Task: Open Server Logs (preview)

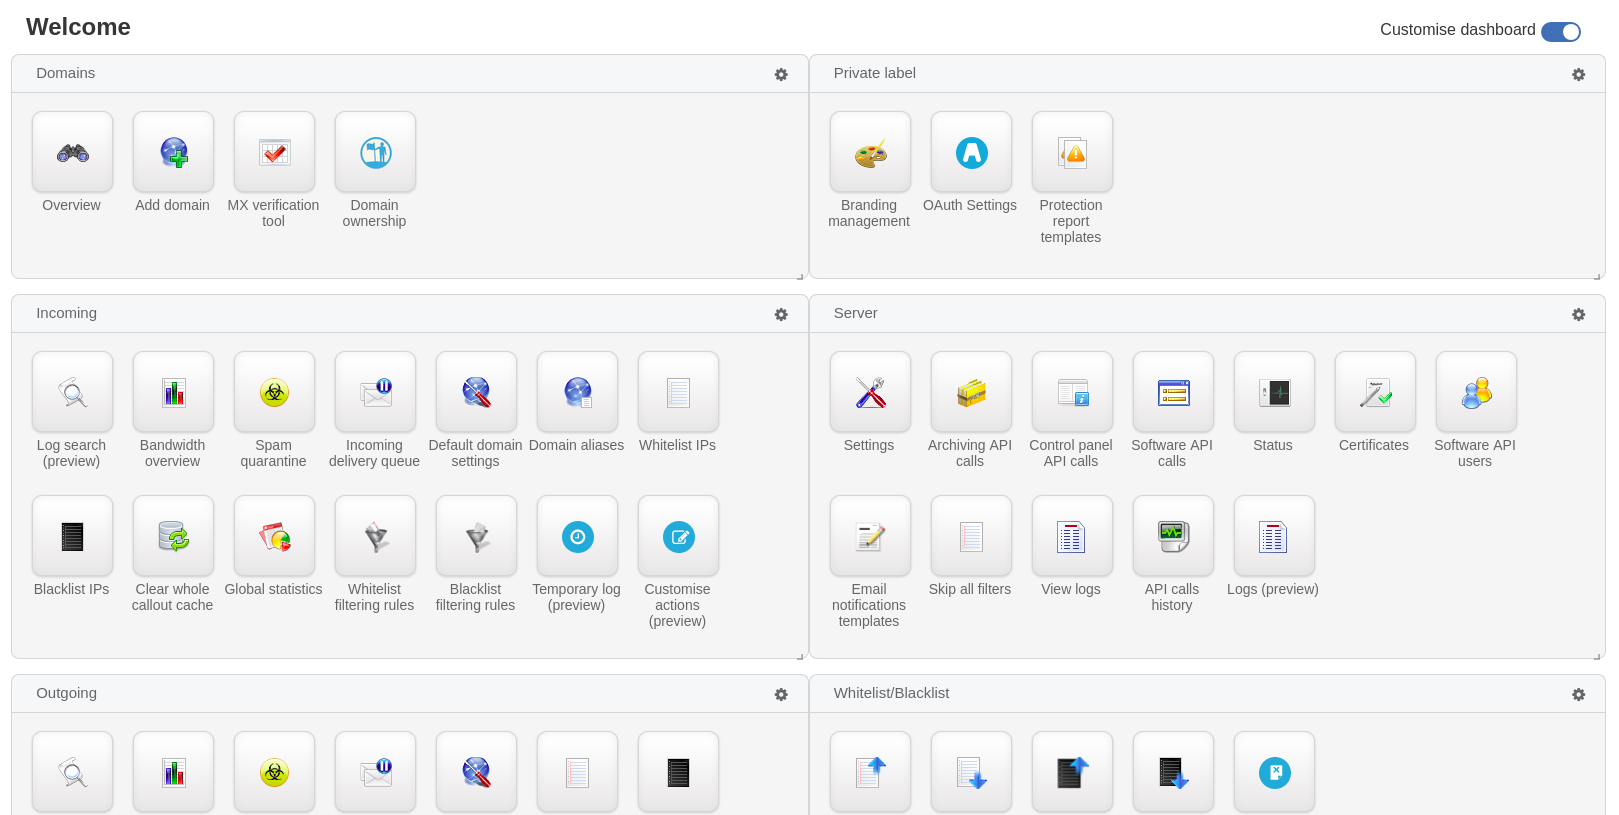Action: pos(1274,536)
